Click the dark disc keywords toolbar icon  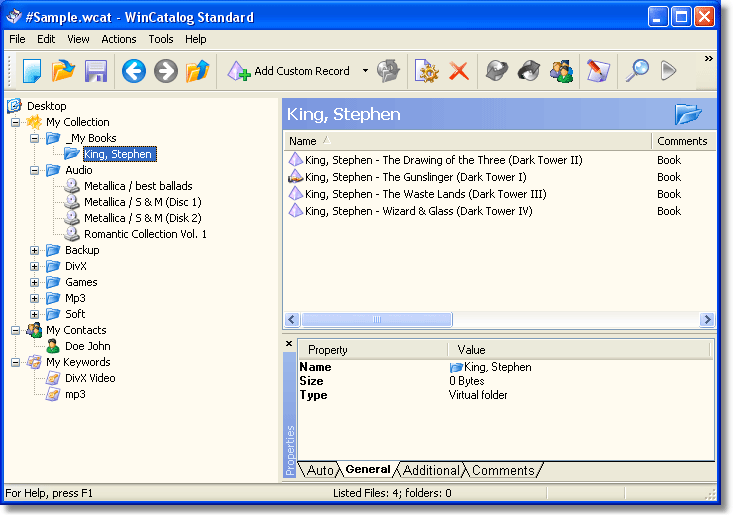pos(529,71)
